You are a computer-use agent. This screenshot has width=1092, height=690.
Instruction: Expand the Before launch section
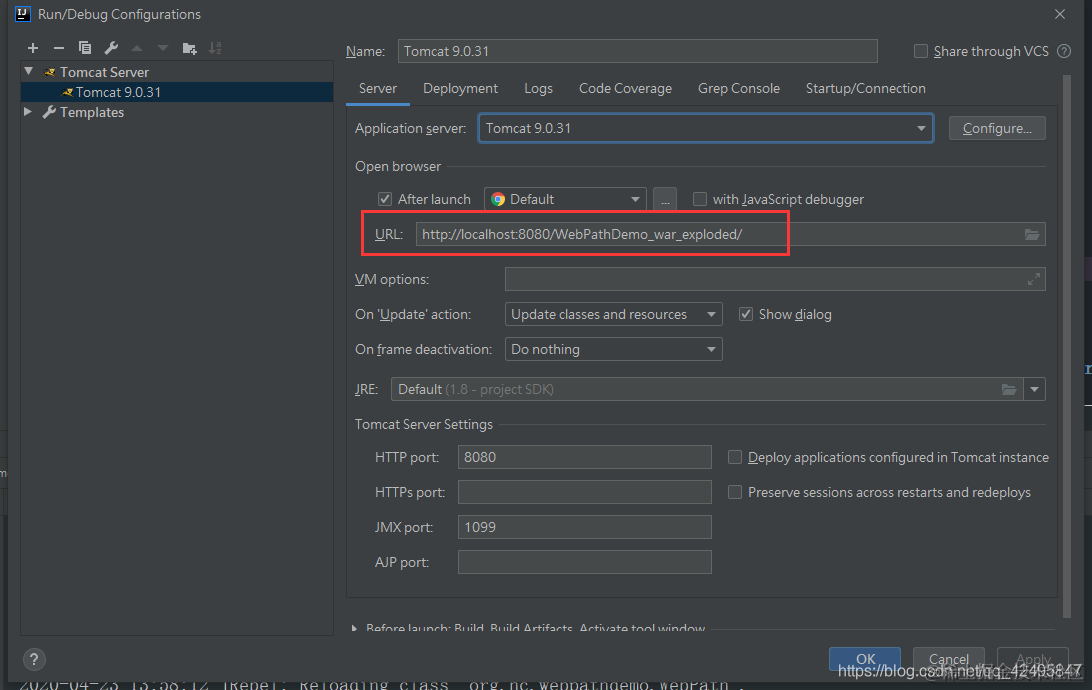(354, 628)
